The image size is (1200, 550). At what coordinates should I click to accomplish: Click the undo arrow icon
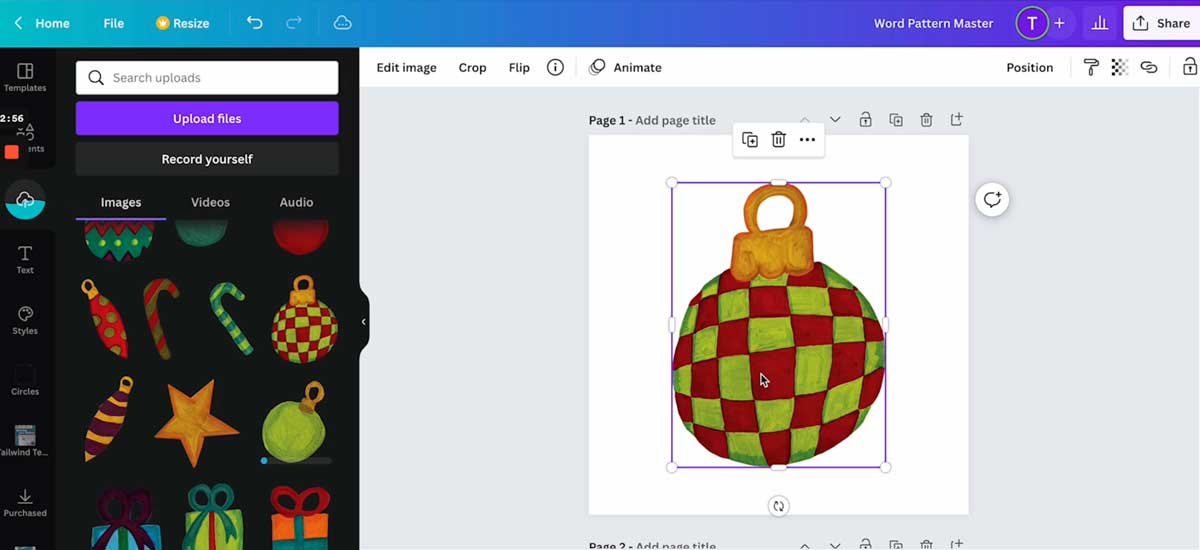(255, 23)
